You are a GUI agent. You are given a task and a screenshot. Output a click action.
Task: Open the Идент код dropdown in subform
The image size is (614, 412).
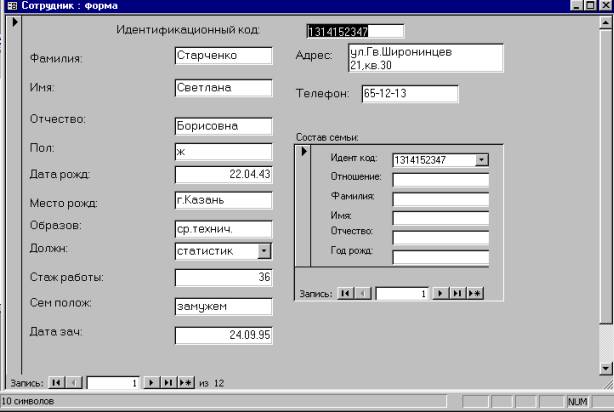click(x=482, y=160)
